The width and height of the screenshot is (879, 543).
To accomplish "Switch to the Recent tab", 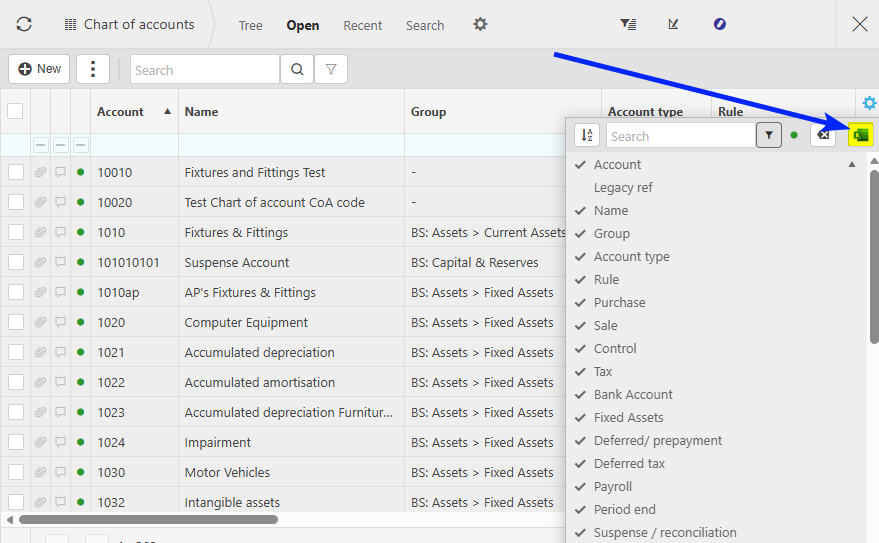I will click(x=362, y=25).
